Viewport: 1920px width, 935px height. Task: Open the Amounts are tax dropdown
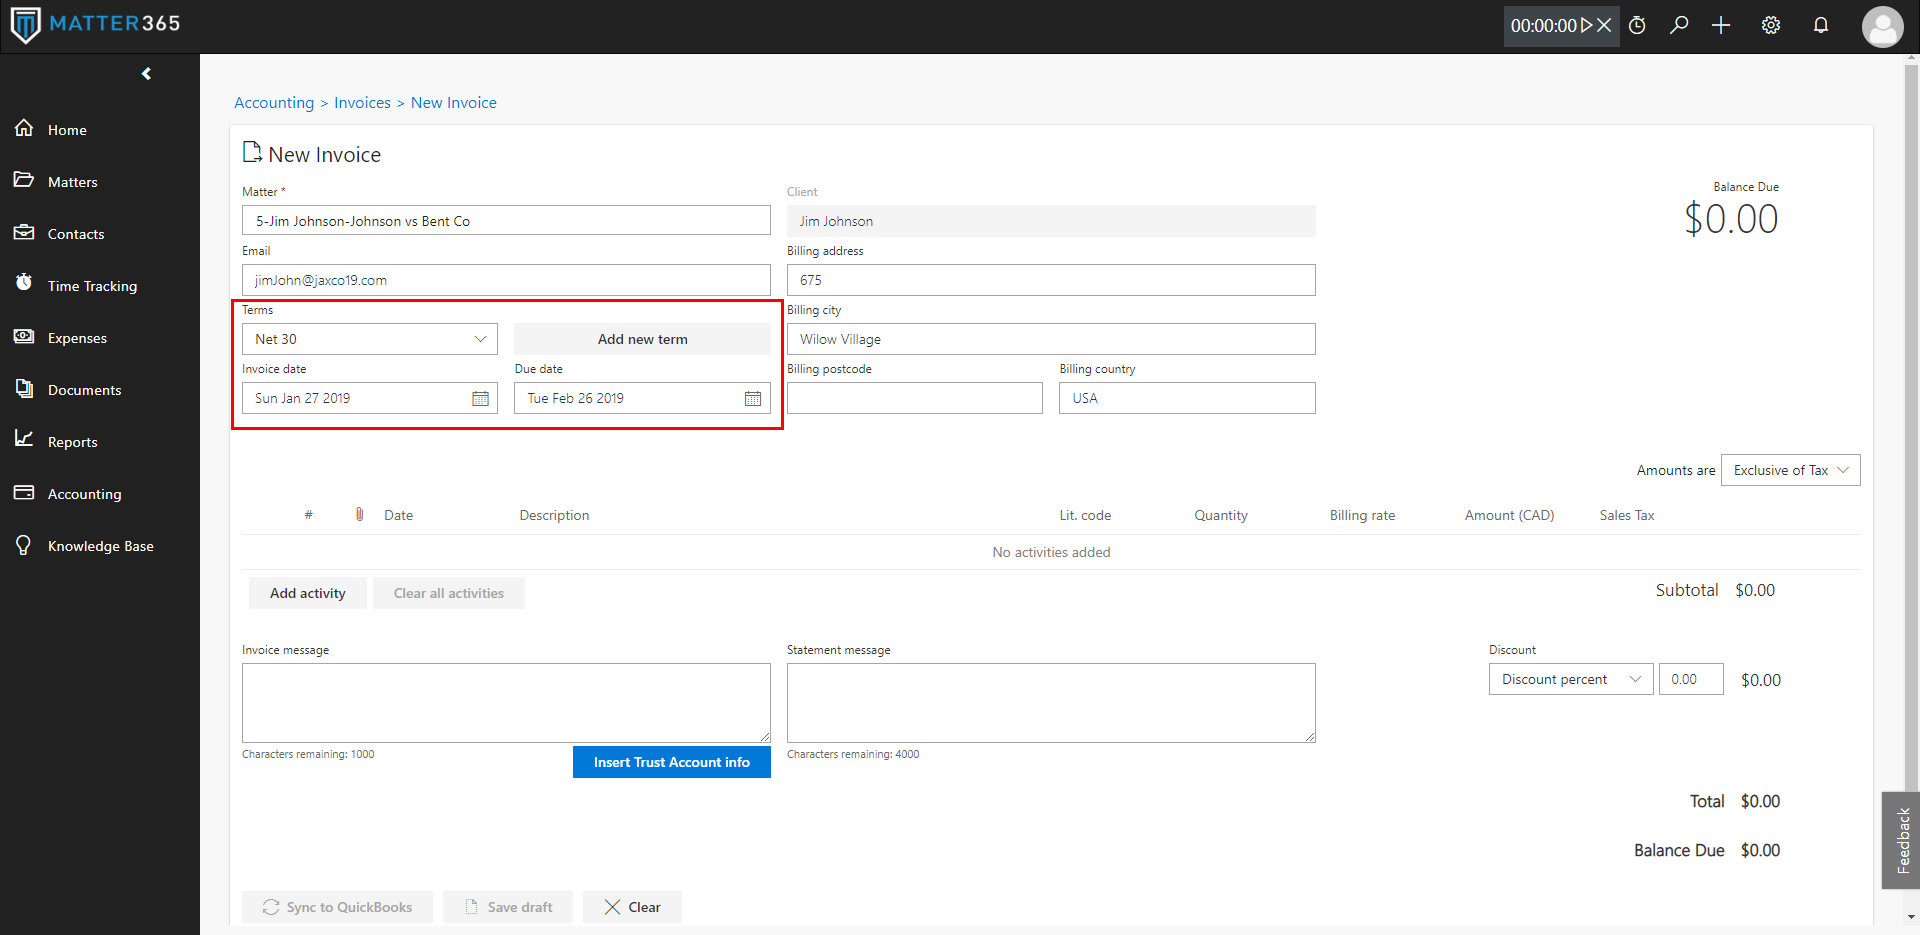[x=1790, y=470]
